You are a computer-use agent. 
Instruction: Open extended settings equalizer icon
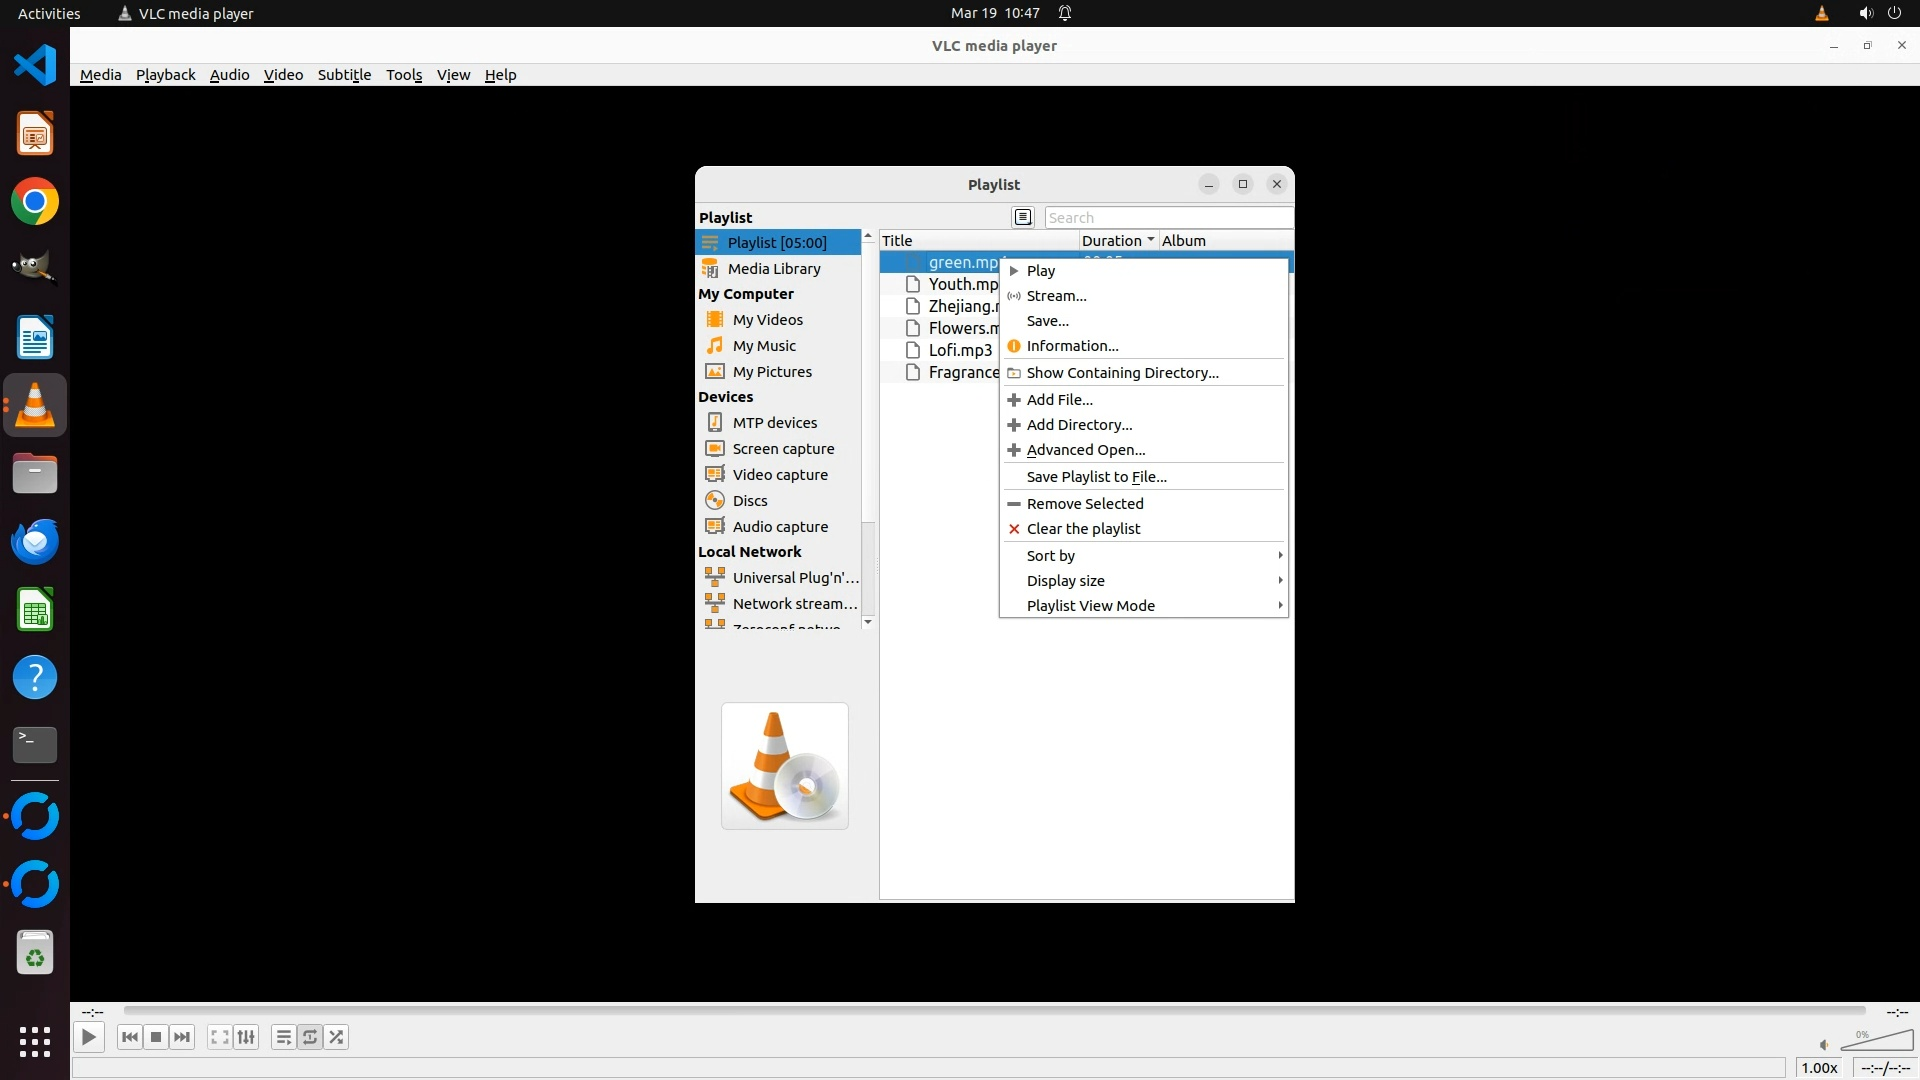point(246,1037)
